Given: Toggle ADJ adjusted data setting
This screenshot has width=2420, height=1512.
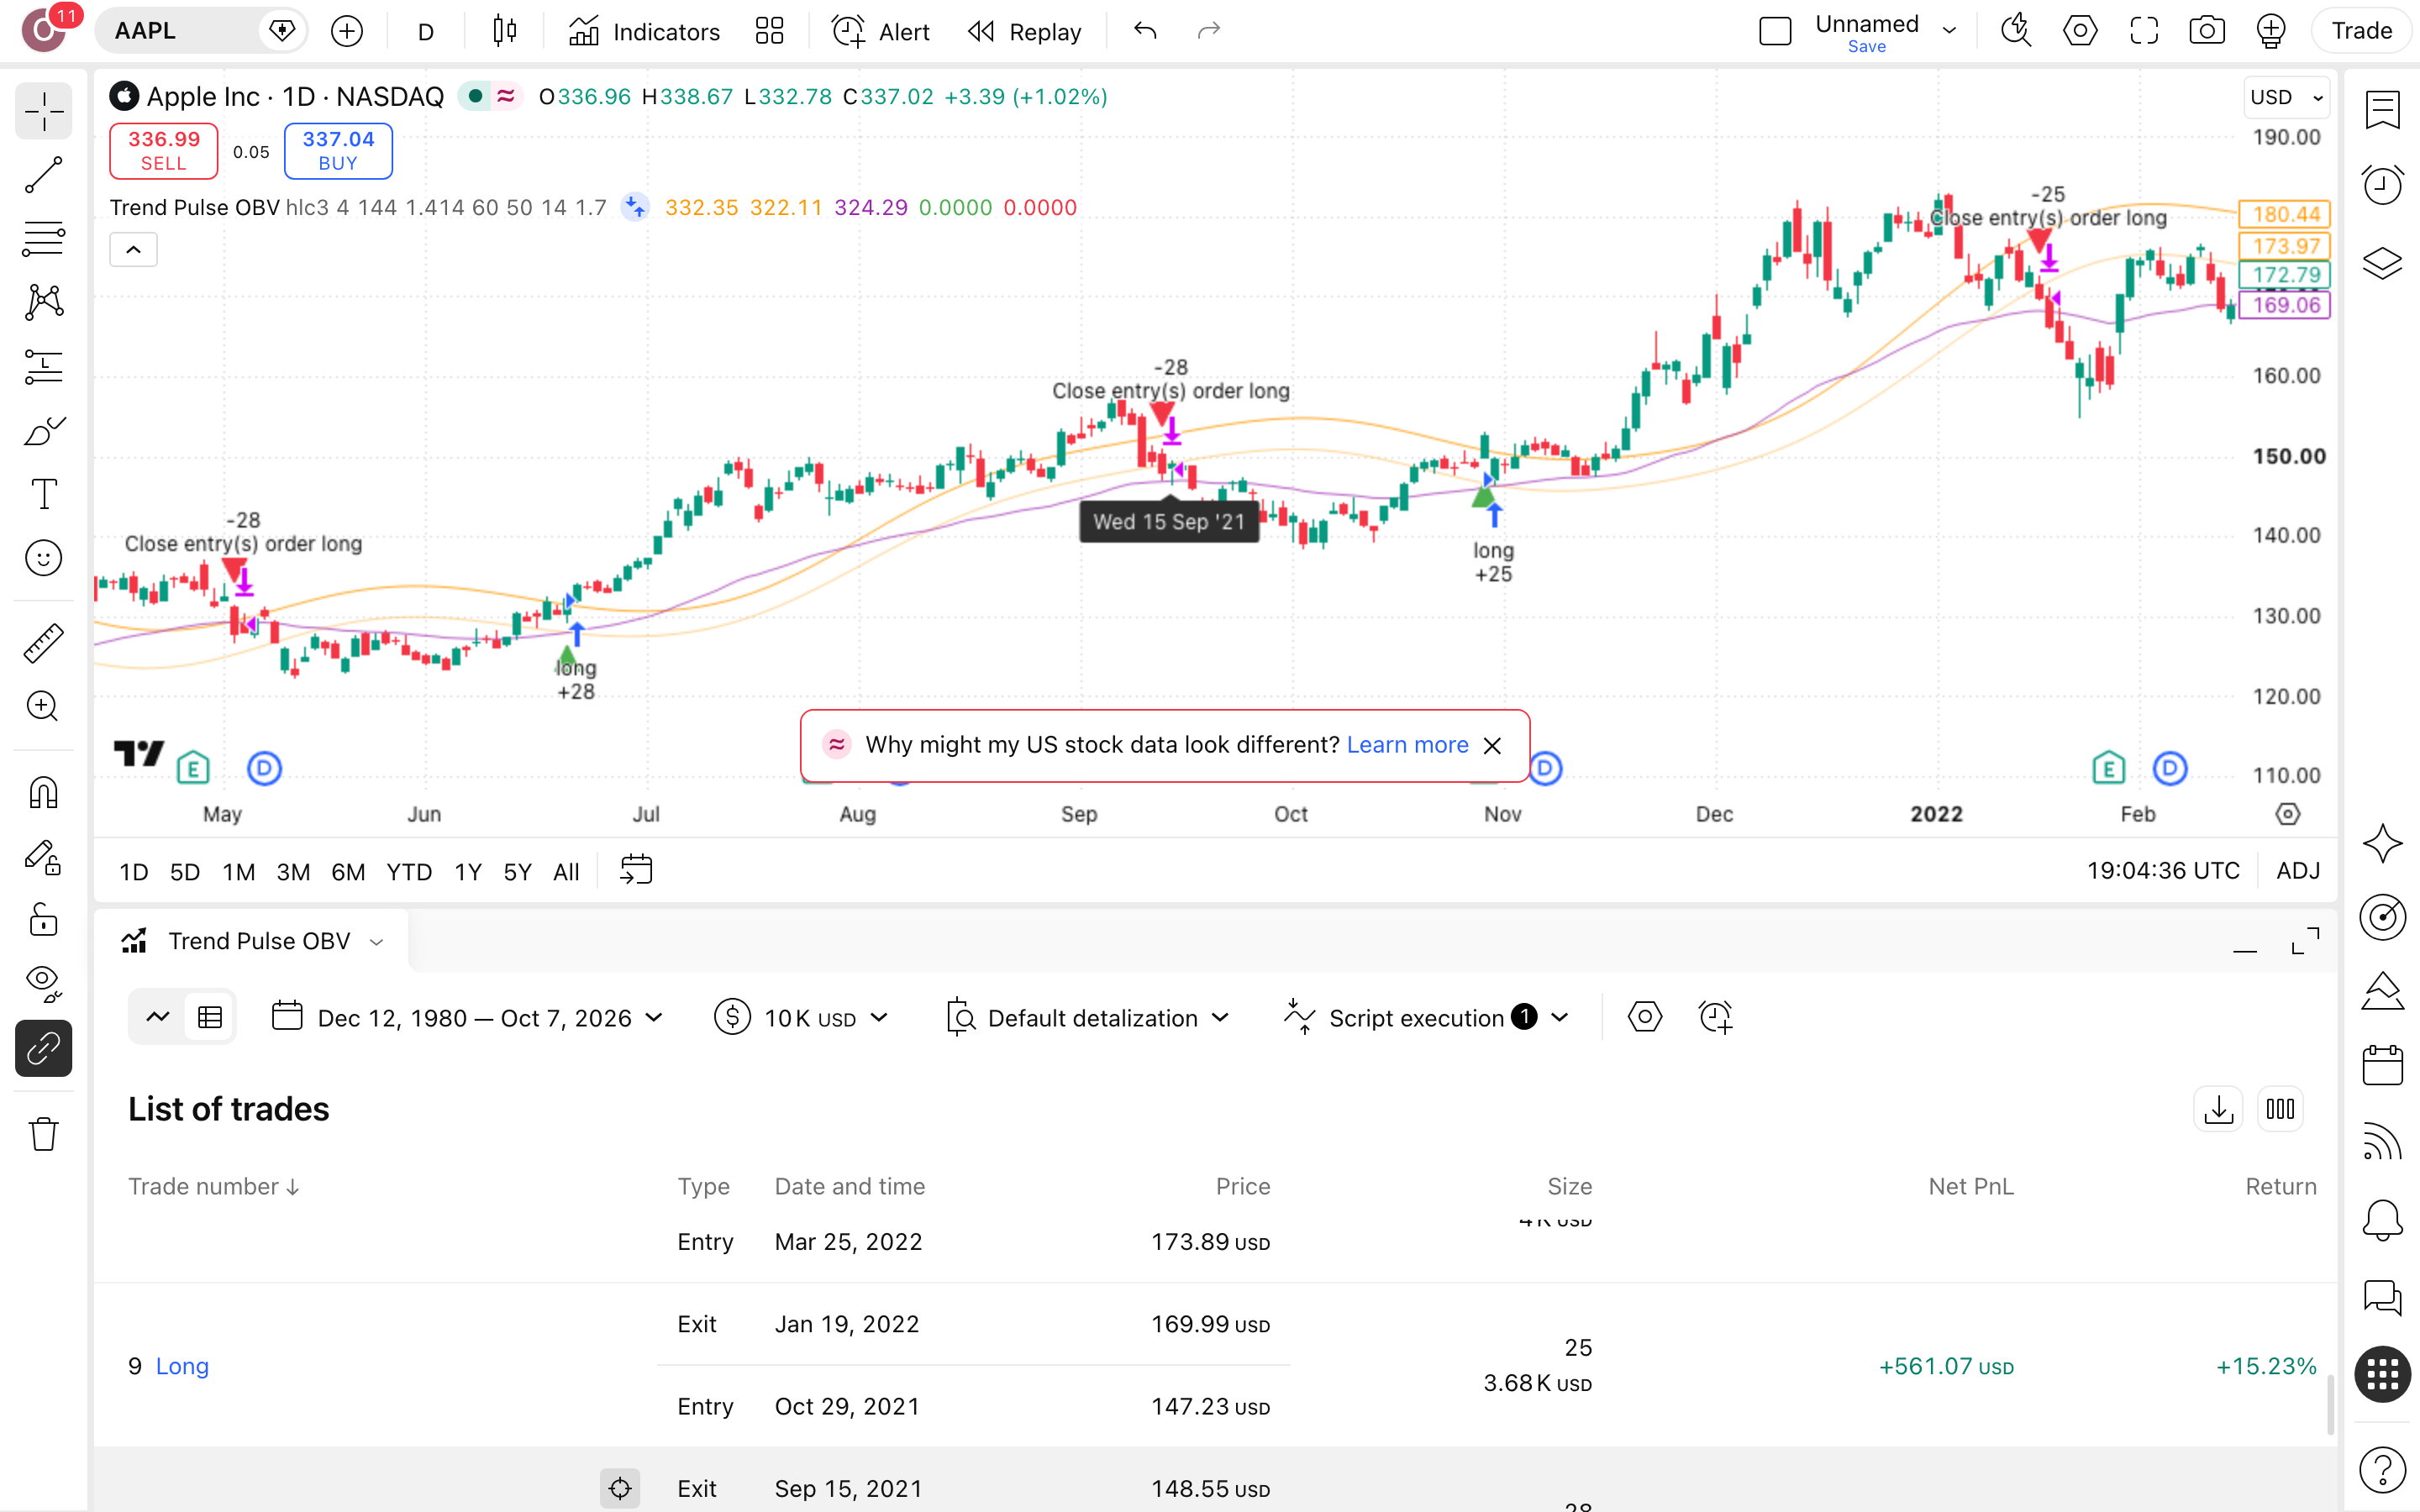Looking at the screenshot, I should coord(2297,871).
